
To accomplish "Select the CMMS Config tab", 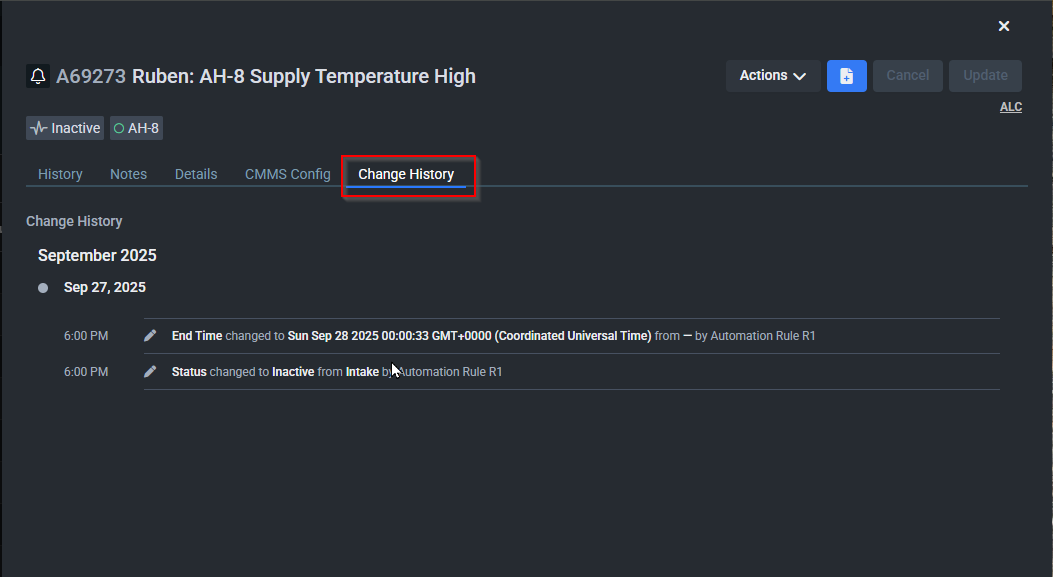I will (288, 174).
